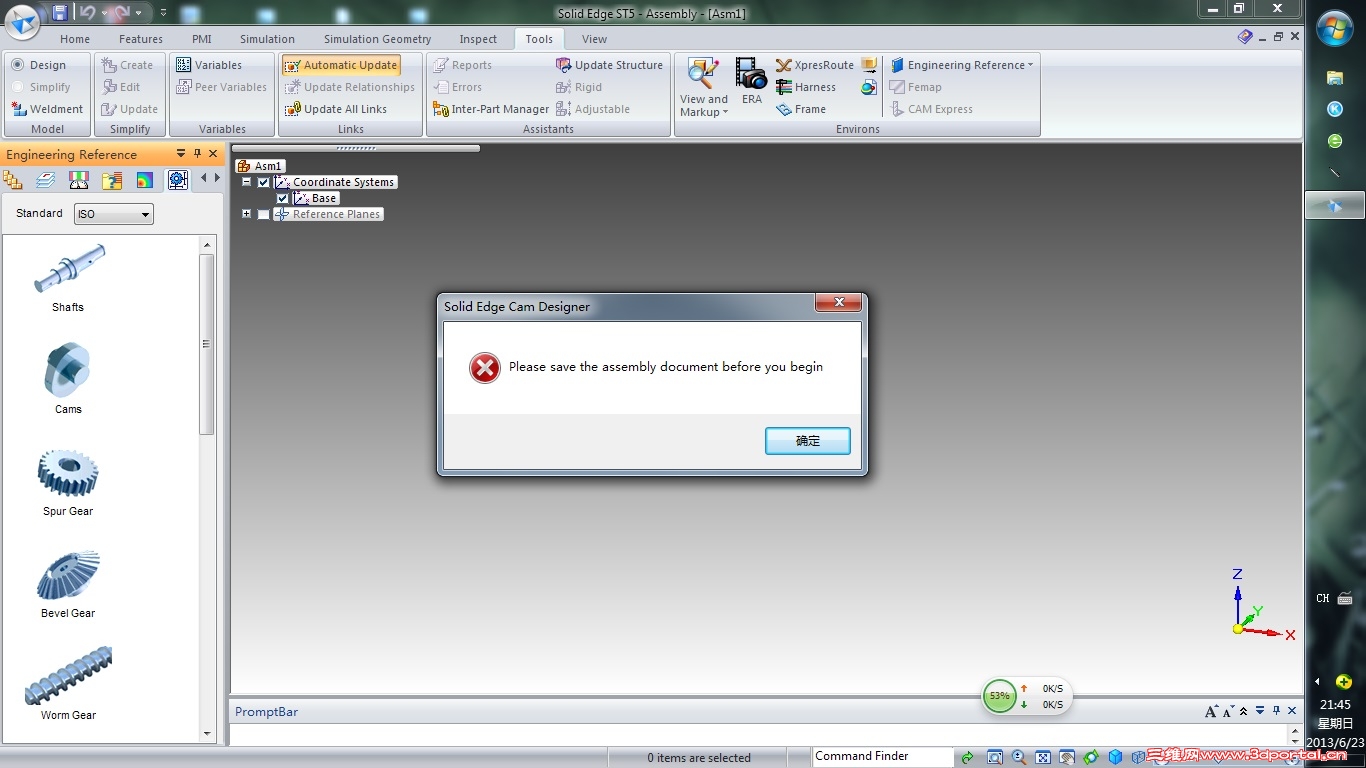Select the Weldment model option
Screen dimensions: 1366x768
tap(47, 109)
